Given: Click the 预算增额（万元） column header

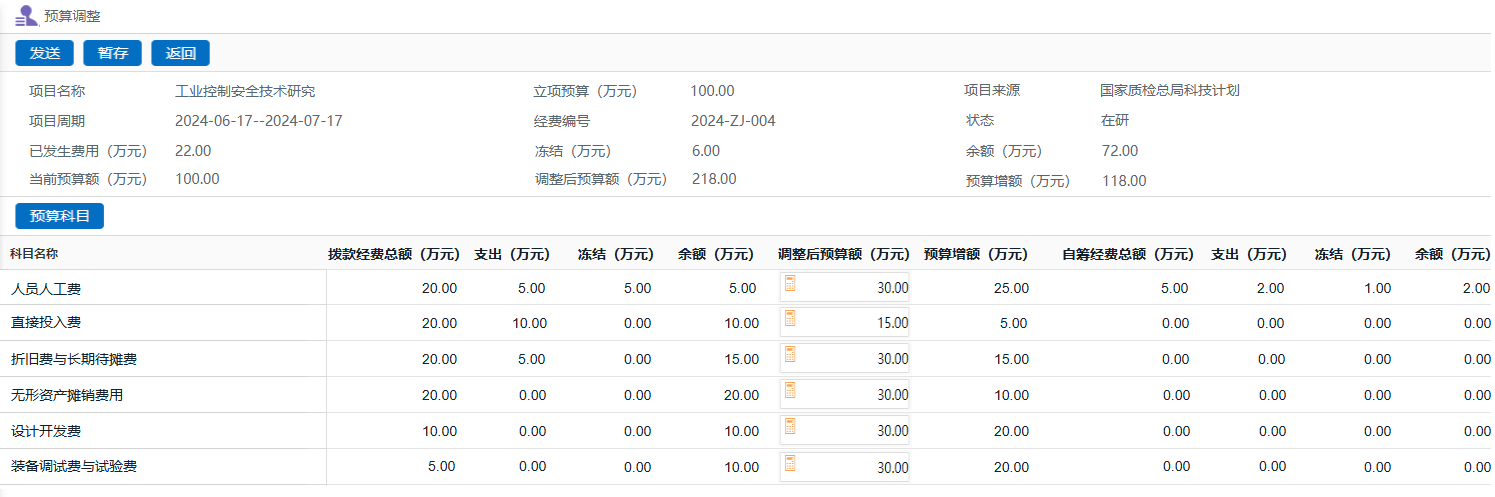Looking at the screenshot, I should tap(975, 254).
